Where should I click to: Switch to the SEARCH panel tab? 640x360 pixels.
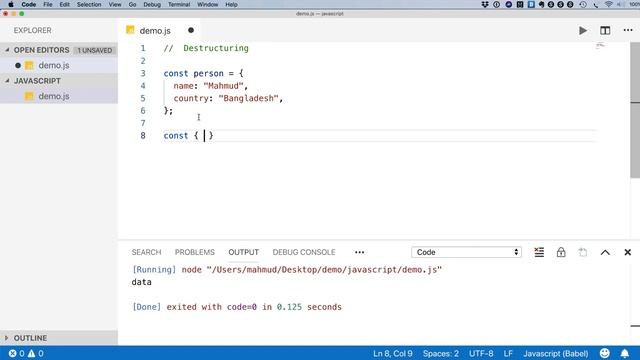click(146, 252)
